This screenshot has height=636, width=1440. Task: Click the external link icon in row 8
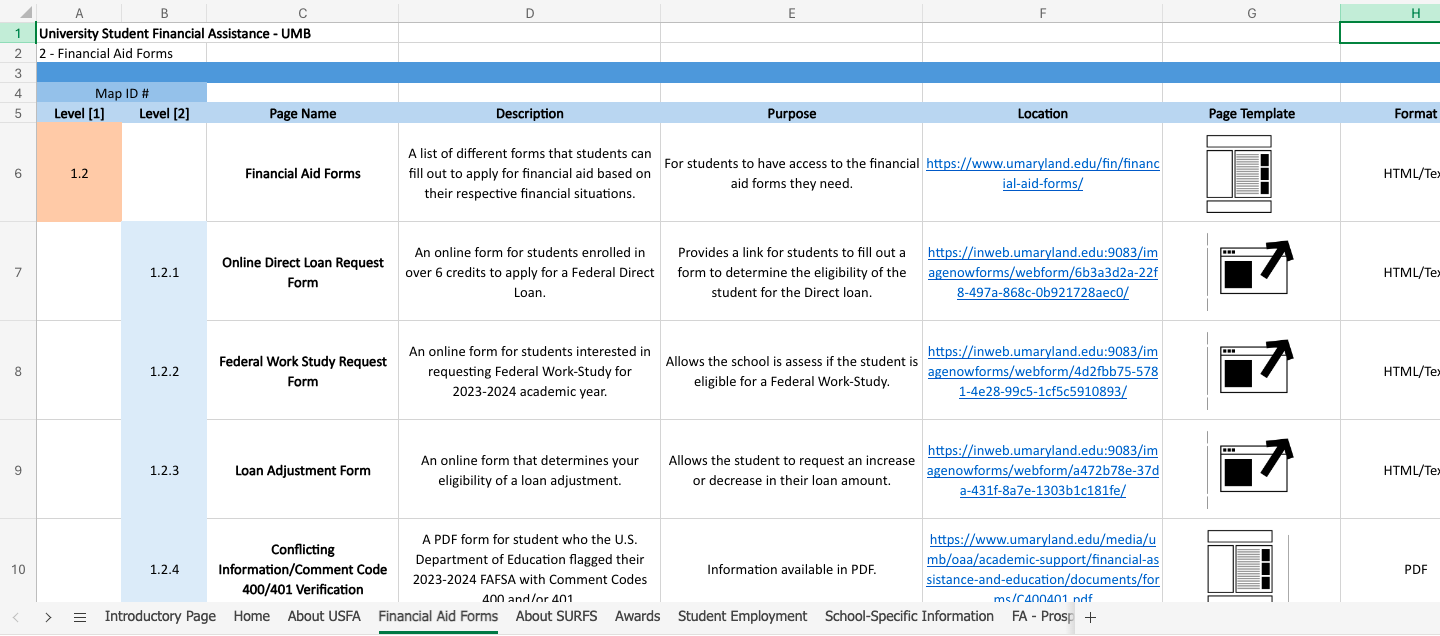tap(1256, 367)
